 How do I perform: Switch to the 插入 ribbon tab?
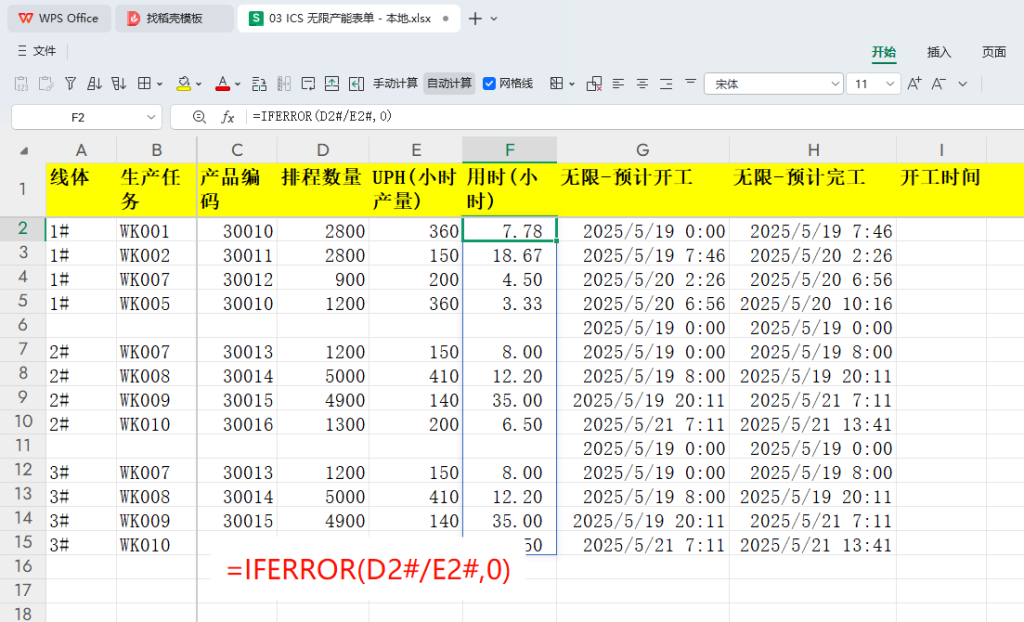[939, 52]
